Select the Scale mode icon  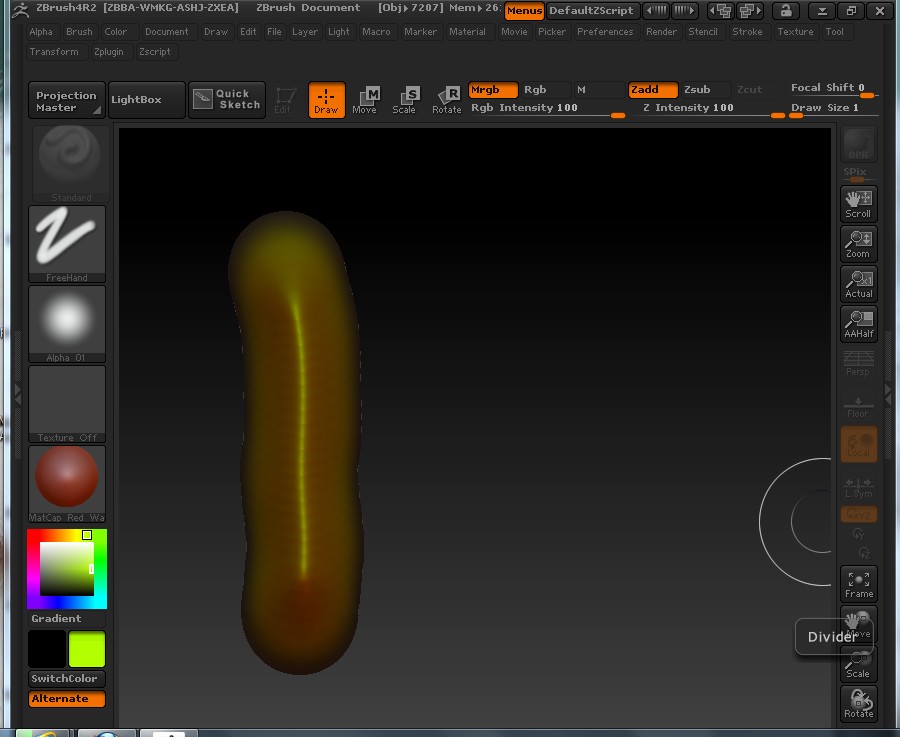click(406, 100)
